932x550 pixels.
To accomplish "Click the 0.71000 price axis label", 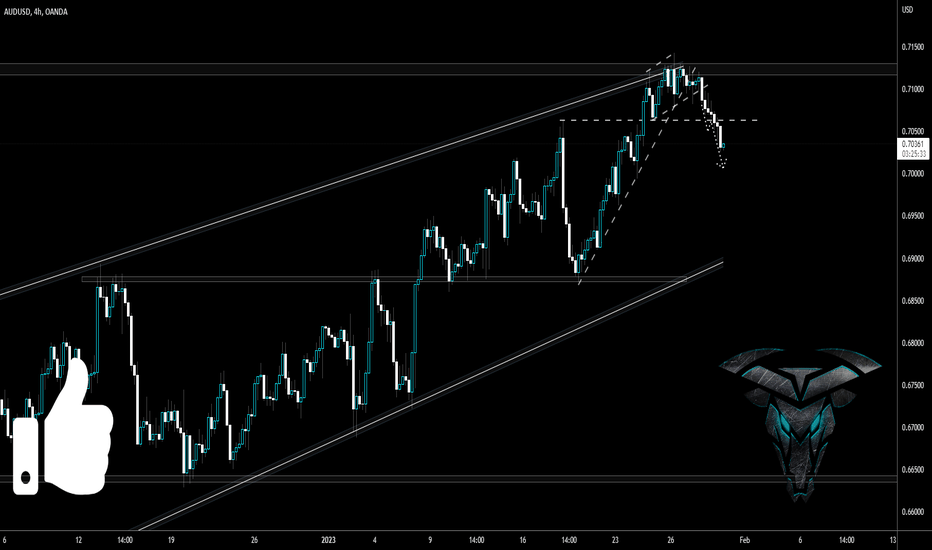I will pyautogui.click(x=913, y=89).
